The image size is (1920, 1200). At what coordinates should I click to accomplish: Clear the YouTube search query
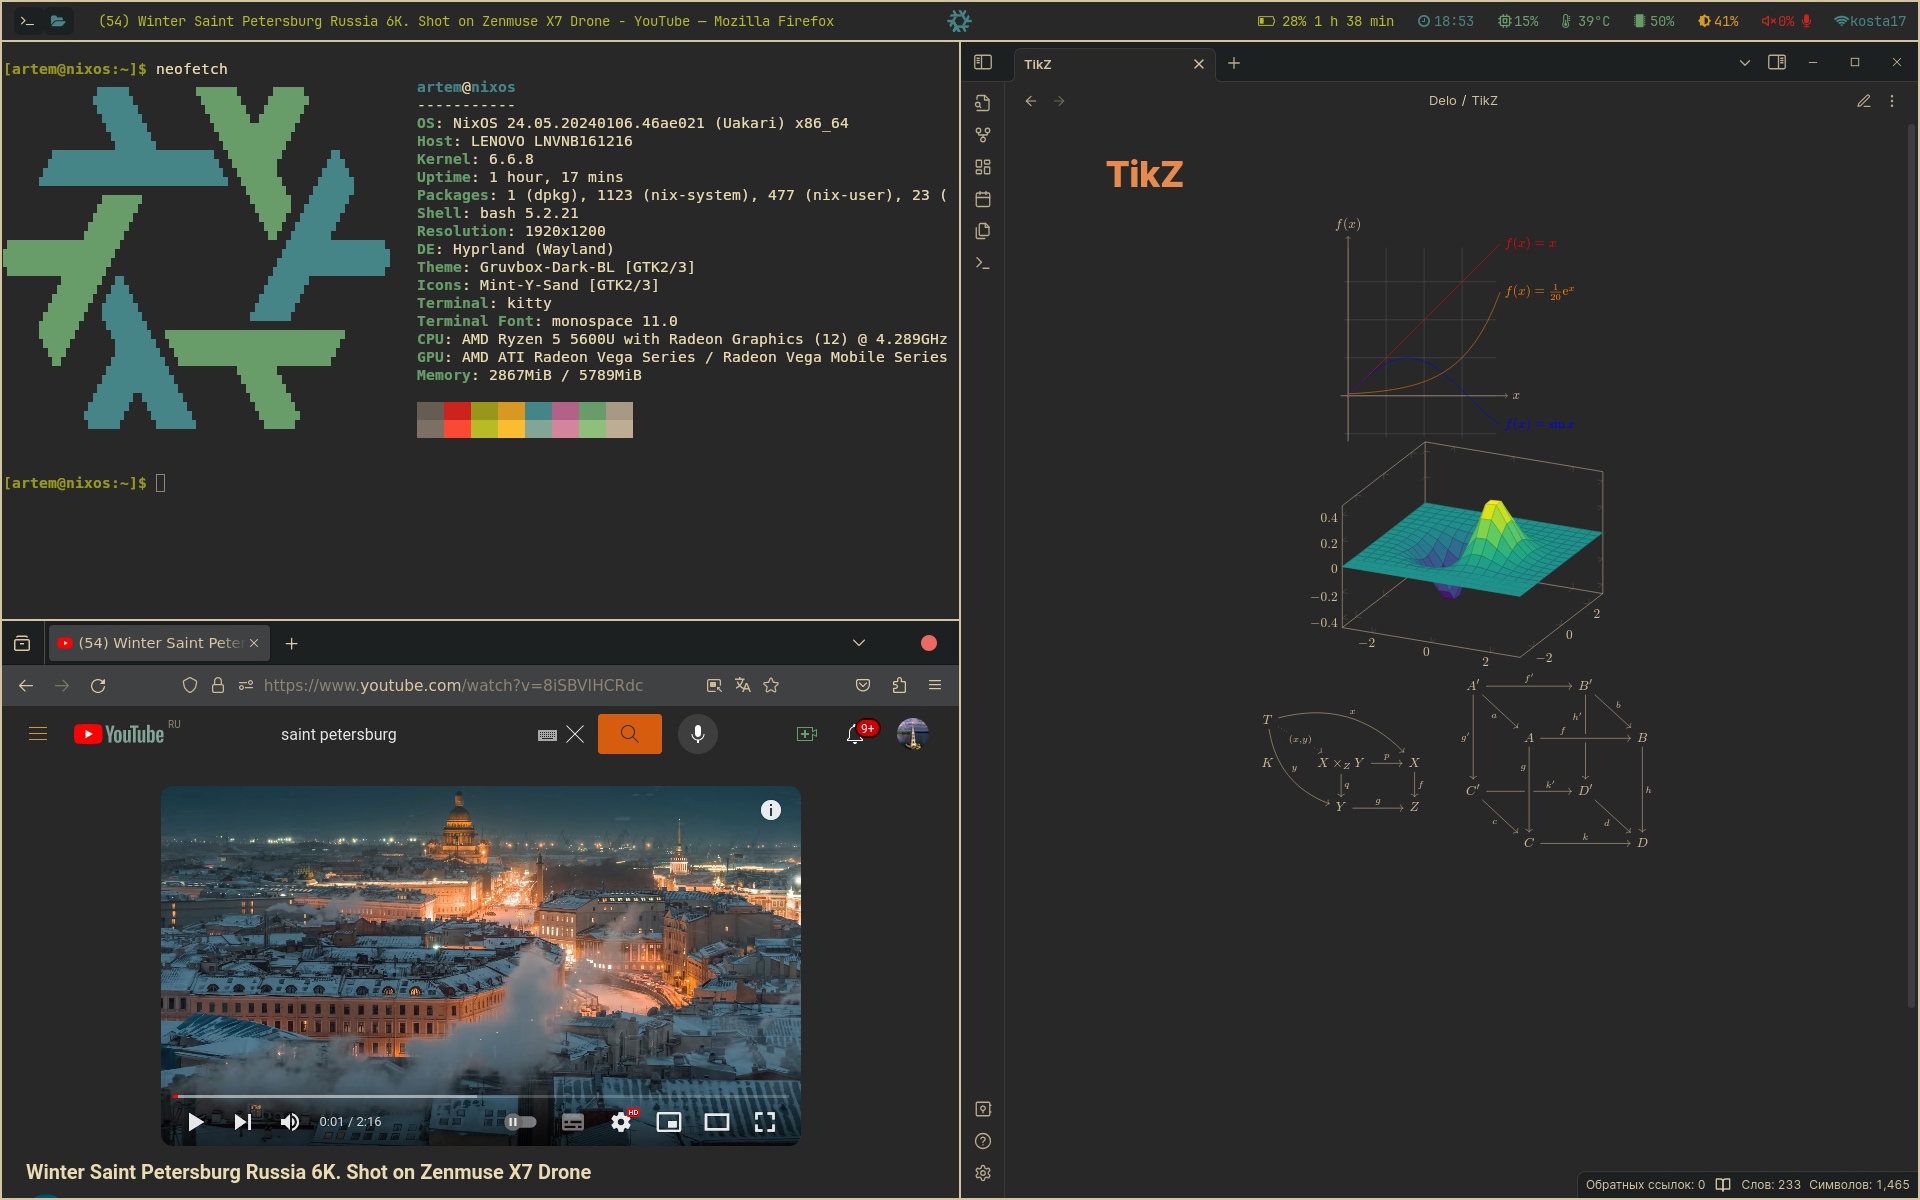[x=575, y=734]
